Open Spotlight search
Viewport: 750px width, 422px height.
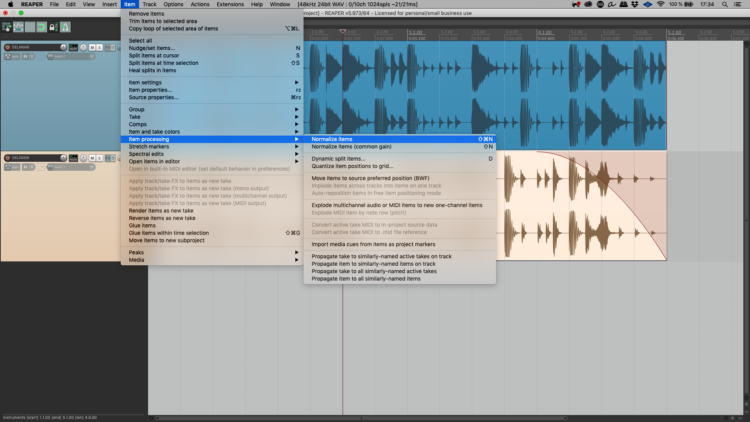(725, 4)
